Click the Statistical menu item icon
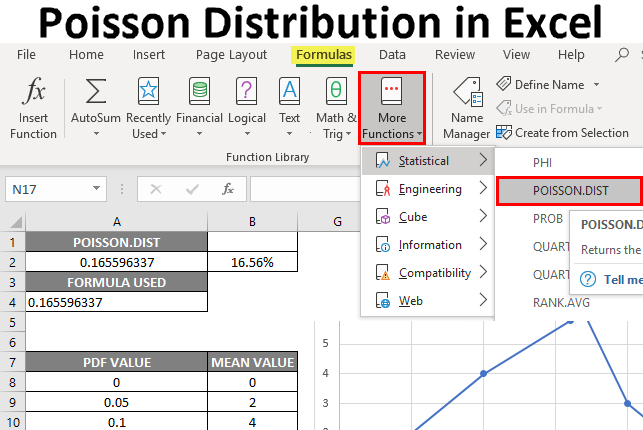The height and width of the screenshot is (430, 643). pos(383,161)
